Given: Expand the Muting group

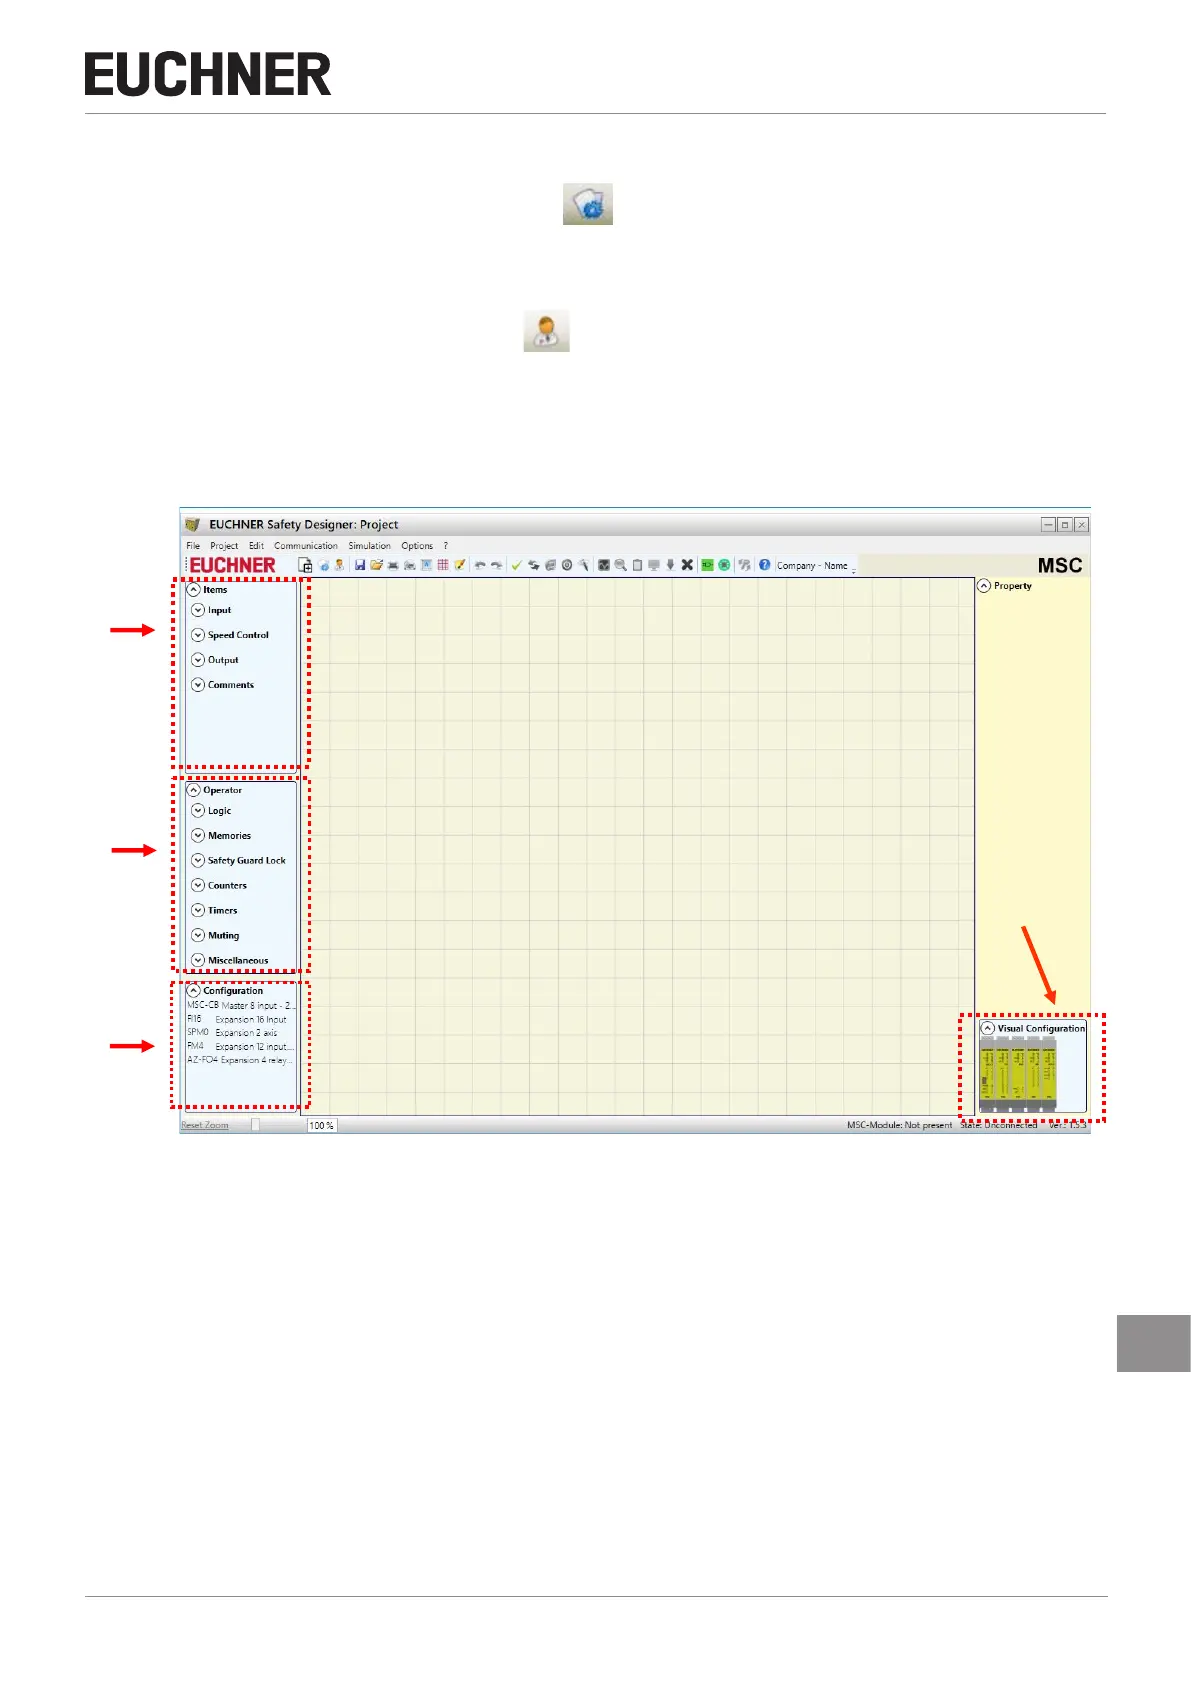Looking at the screenshot, I should coord(198,936).
